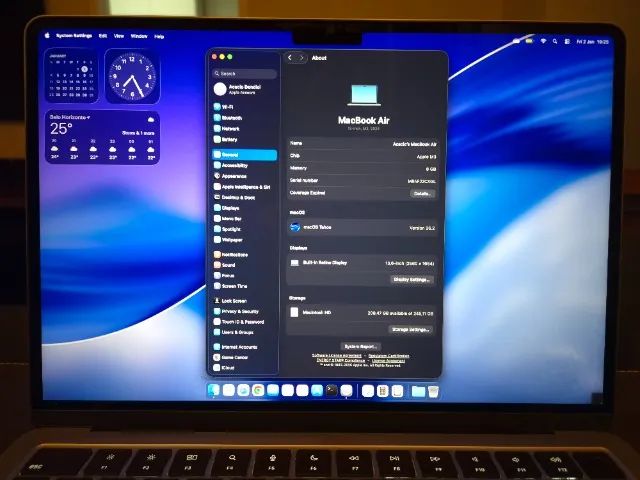
Task: Open the ENERGY STAR Compliance link
Action: click(x=340, y=360)
